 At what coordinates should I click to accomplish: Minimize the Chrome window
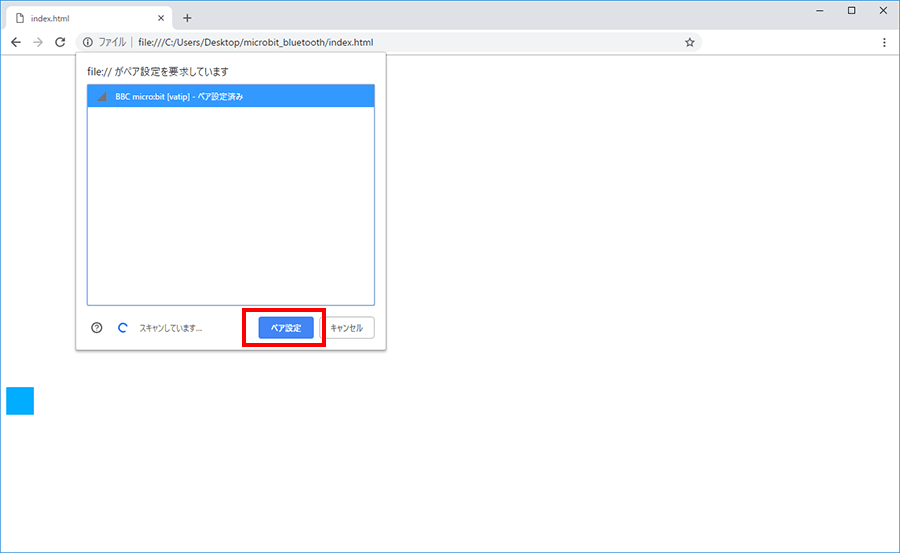click(x=820, y=10)
